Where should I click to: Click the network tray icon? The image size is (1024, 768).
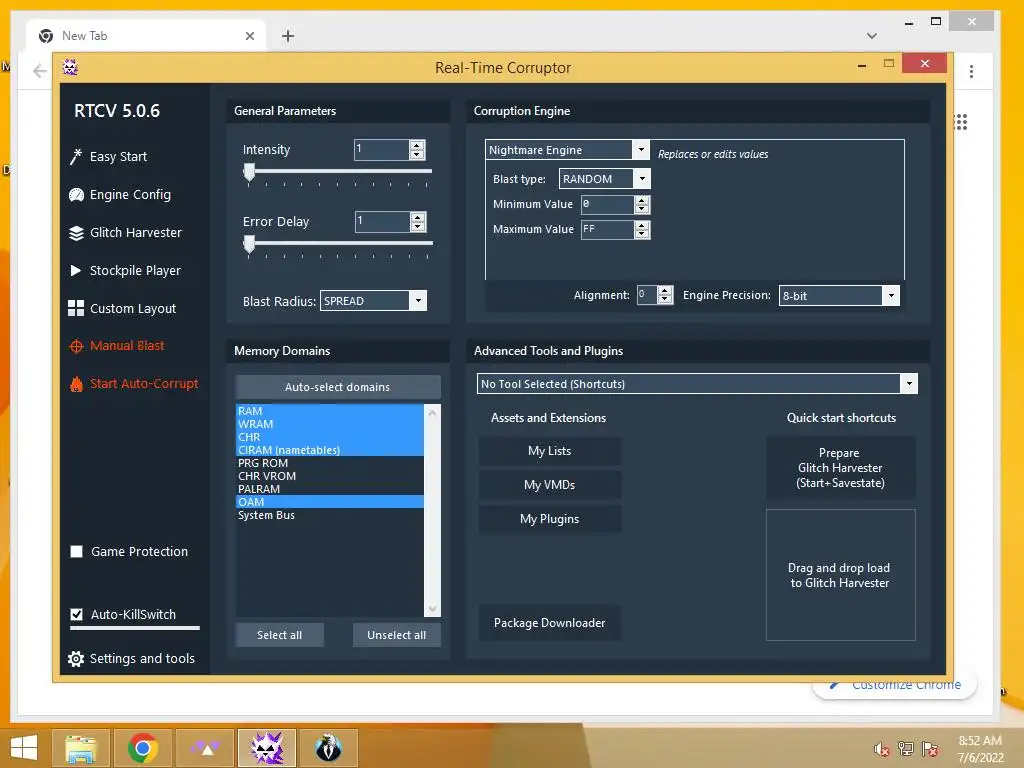tap(906, 748)
